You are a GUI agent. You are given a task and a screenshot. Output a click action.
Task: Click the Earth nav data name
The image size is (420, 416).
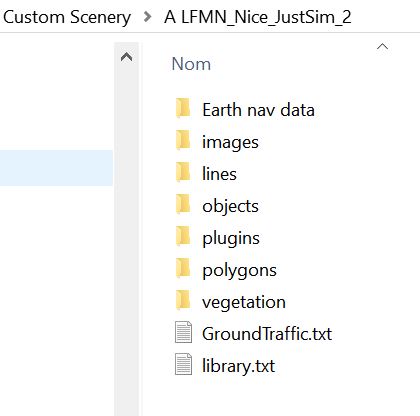pyautogui.click(x=258, y=110)
